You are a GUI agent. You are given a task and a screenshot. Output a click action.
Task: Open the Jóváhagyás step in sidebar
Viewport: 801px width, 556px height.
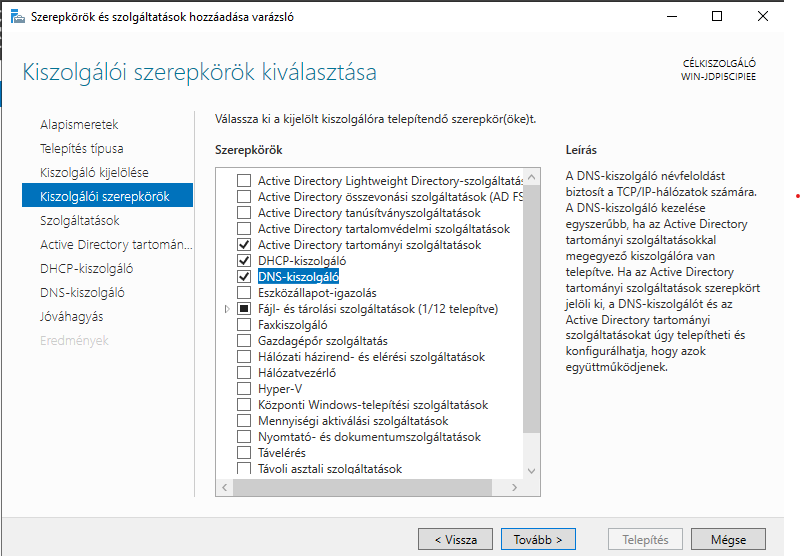click(x=71, y=317)
